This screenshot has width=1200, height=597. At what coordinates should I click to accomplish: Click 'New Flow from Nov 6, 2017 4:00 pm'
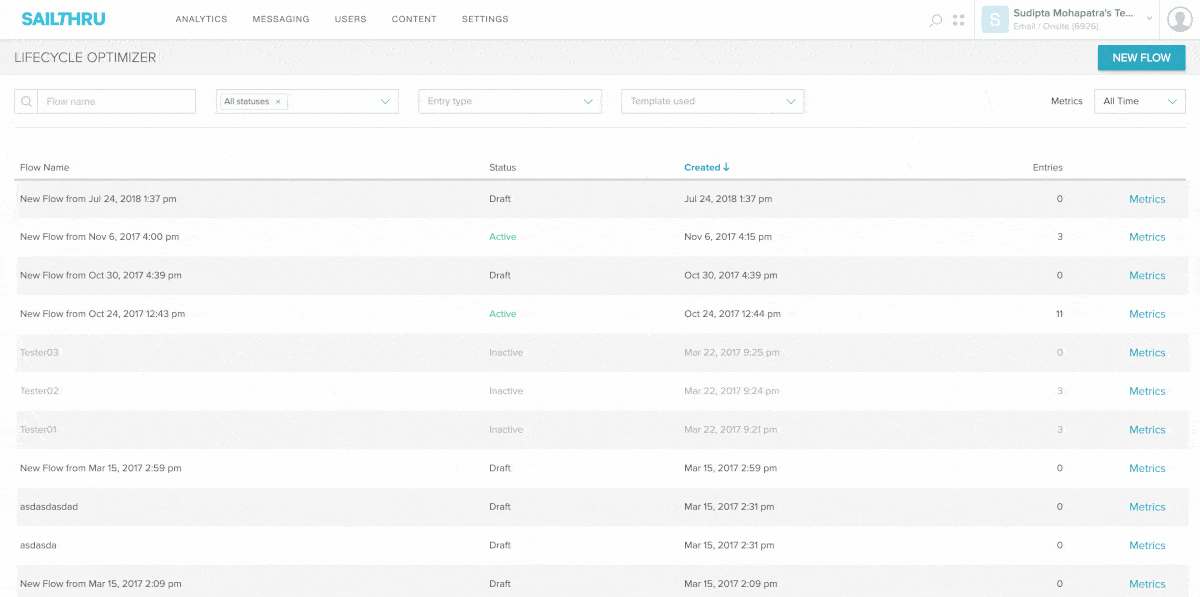(x=100, y=237)
